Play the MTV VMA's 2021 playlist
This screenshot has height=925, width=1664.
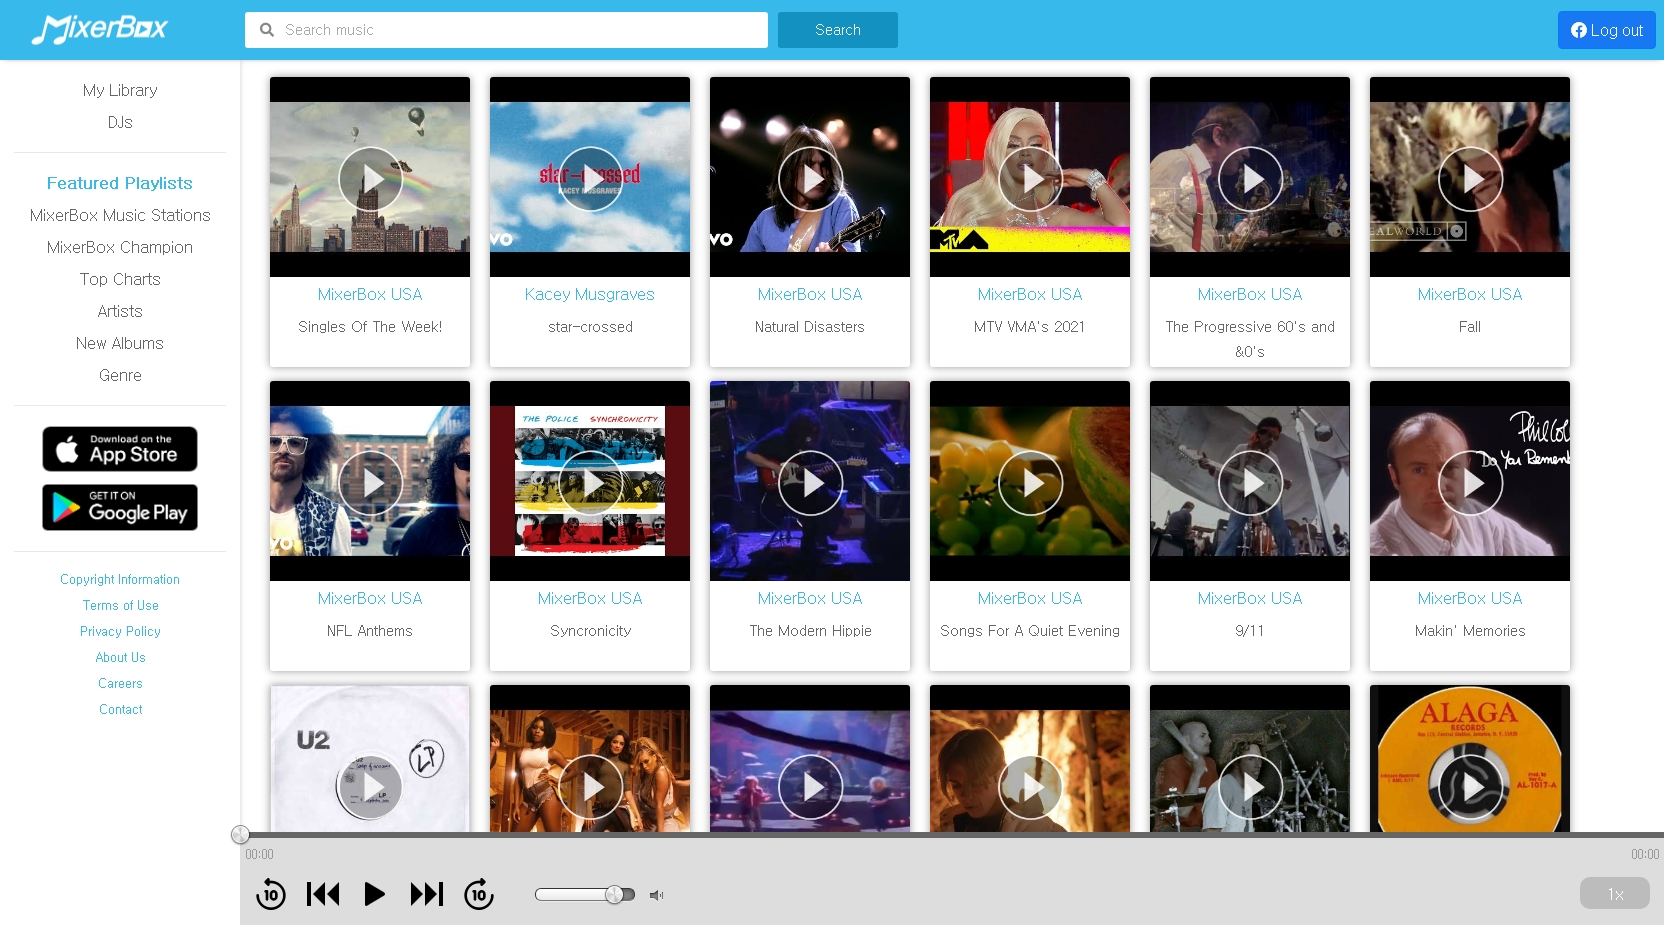(1030, 179)
